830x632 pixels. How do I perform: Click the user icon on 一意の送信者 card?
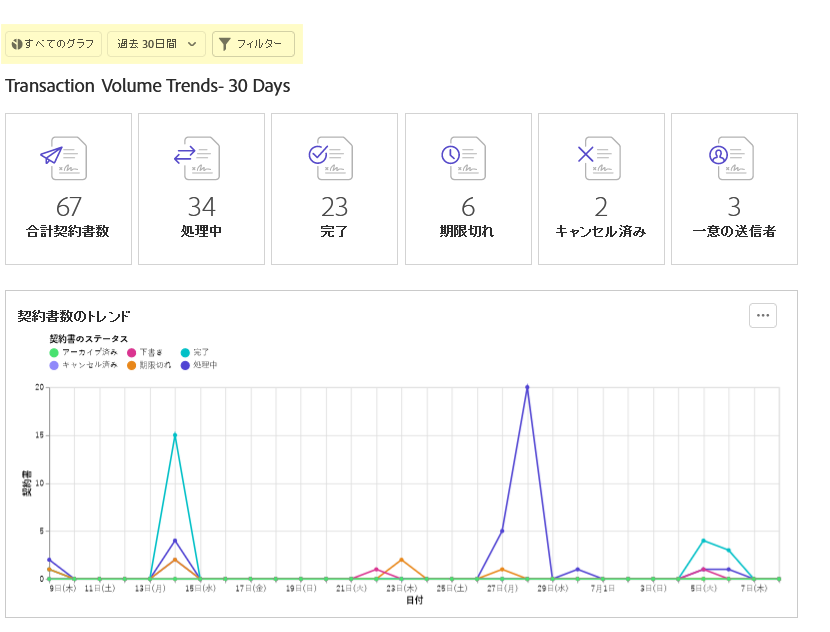[x=718, y=155]
